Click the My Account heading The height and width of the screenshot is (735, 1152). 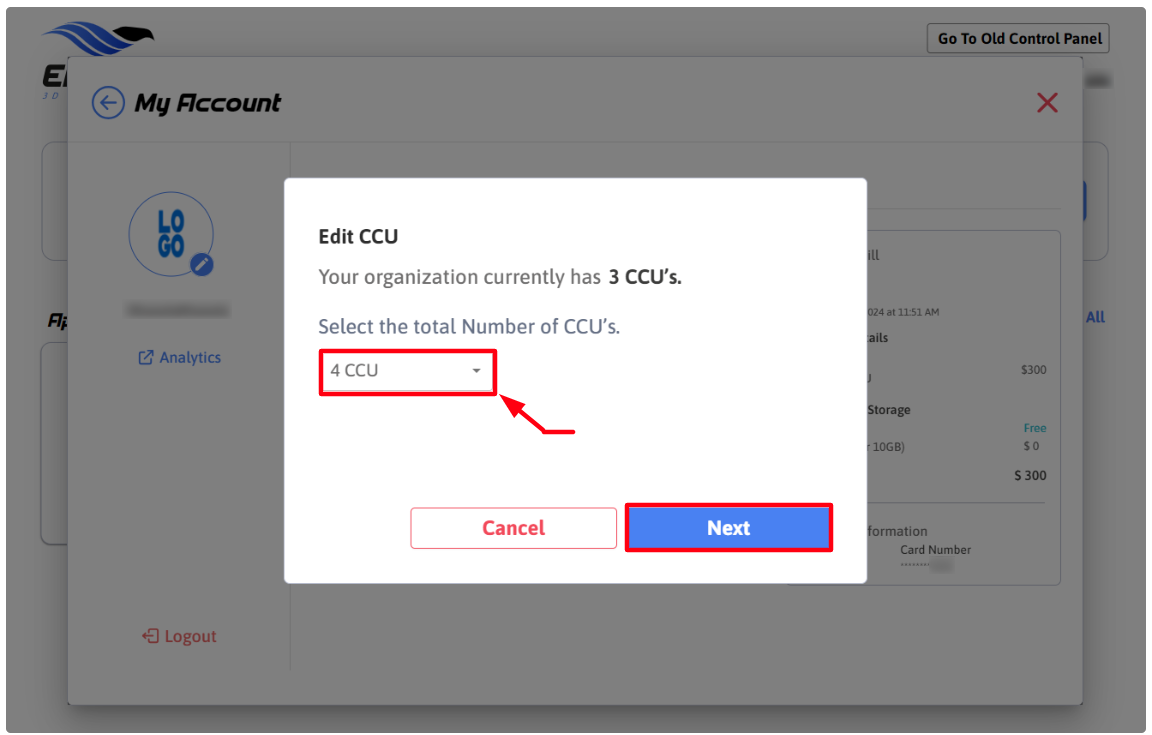(208, 103)
